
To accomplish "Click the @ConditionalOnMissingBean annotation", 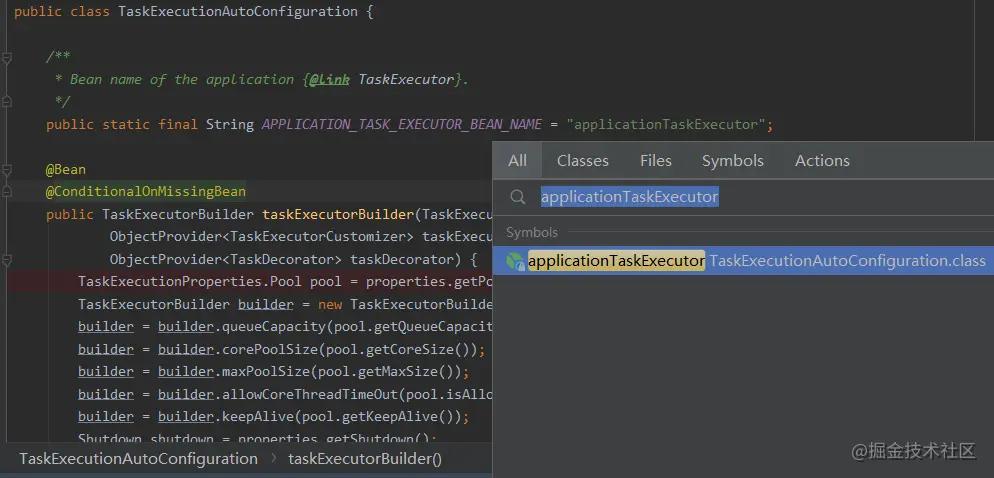I will 145,191.
